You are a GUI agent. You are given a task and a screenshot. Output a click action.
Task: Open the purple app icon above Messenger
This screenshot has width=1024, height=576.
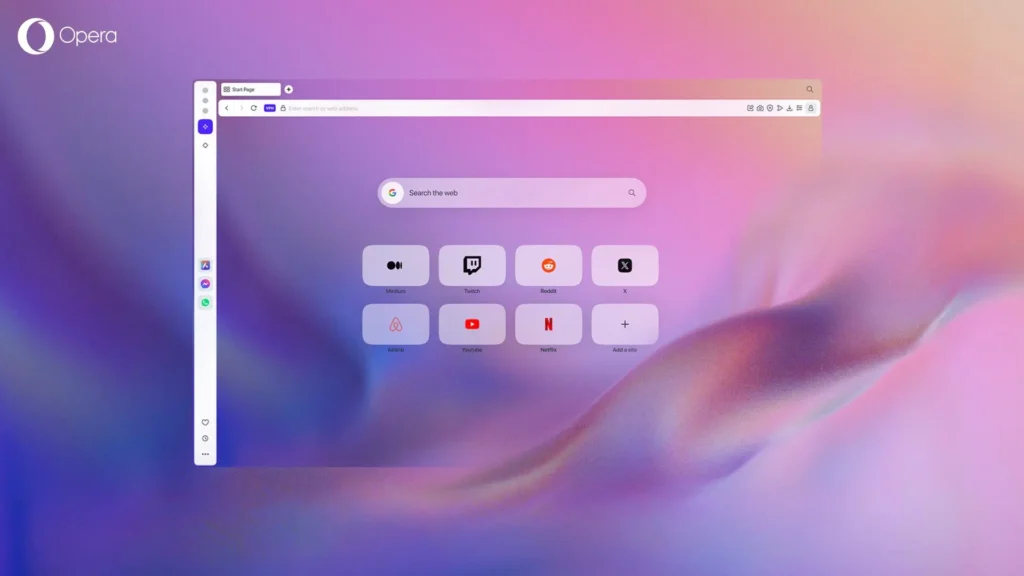tap(205, 265)
